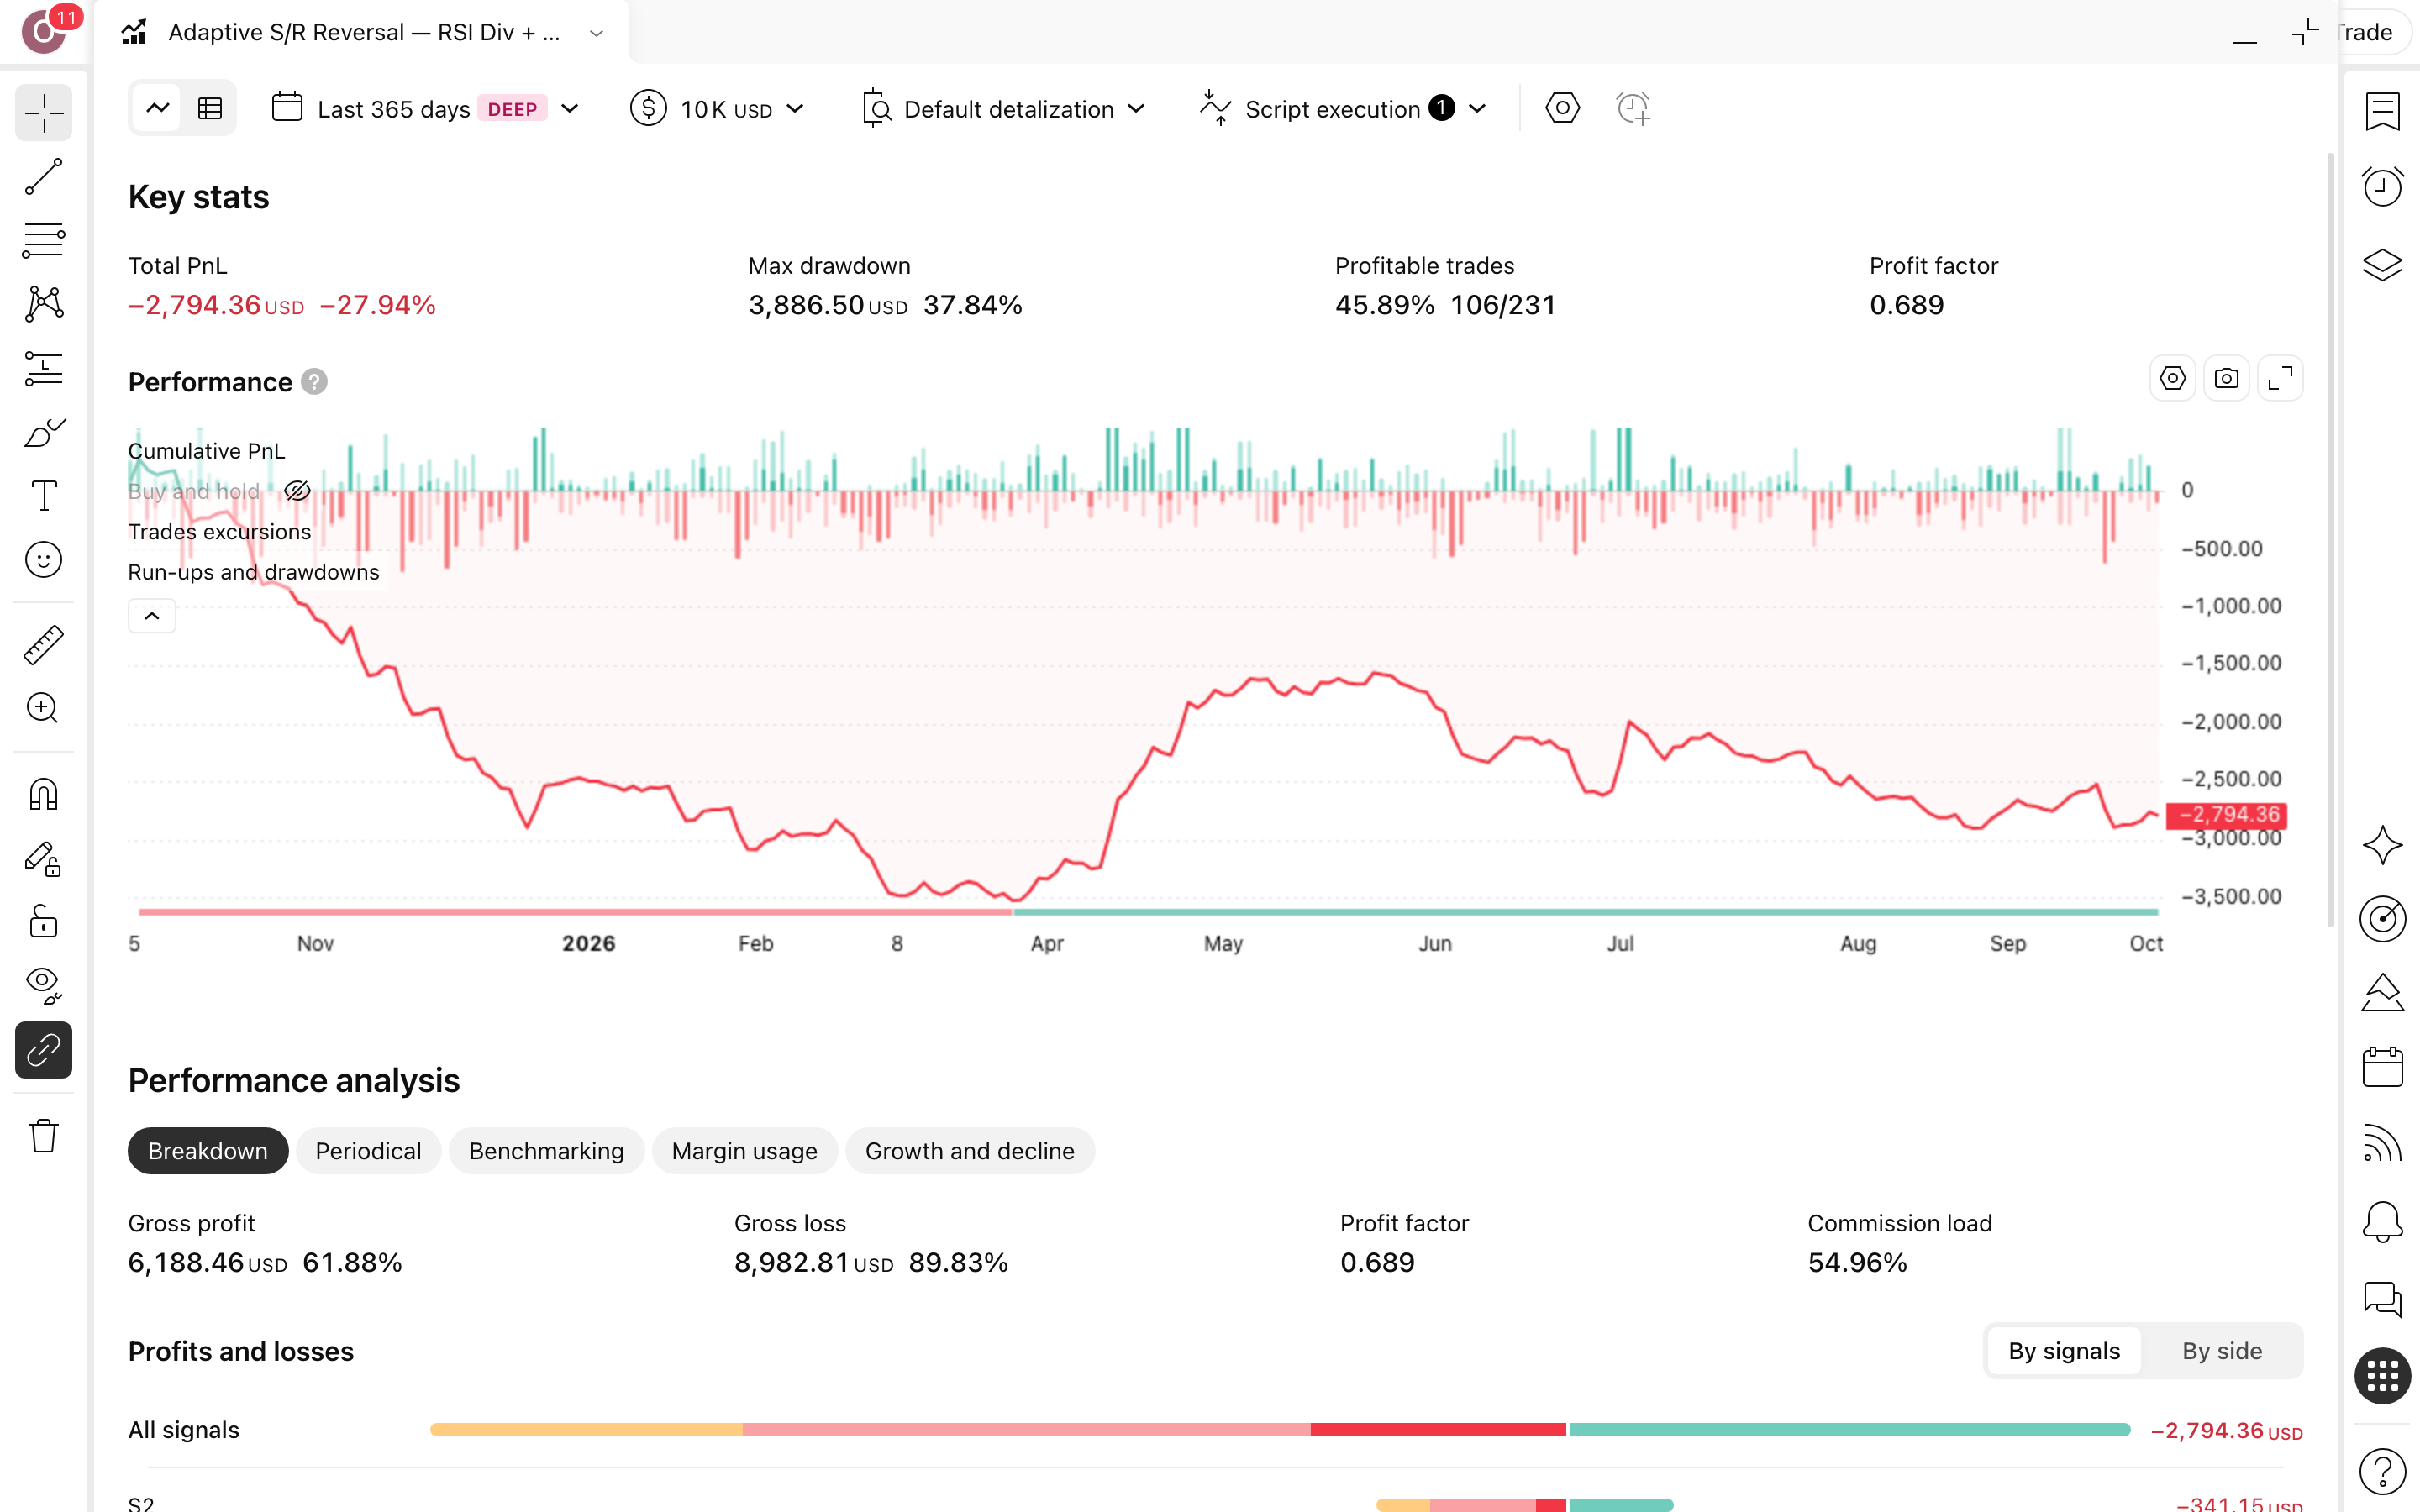Select the text annotation tool
Viewport: 2420px width, 1512px height.
(x=43, y=495)
